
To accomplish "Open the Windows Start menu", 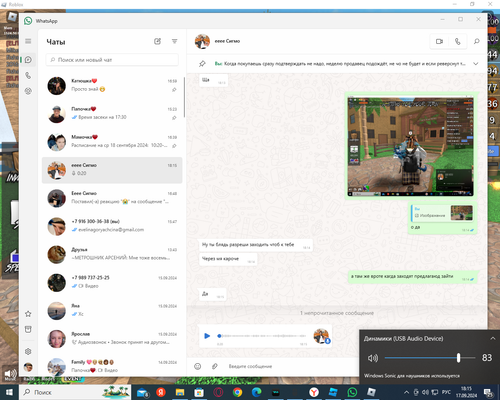I will tap(9, 392).
